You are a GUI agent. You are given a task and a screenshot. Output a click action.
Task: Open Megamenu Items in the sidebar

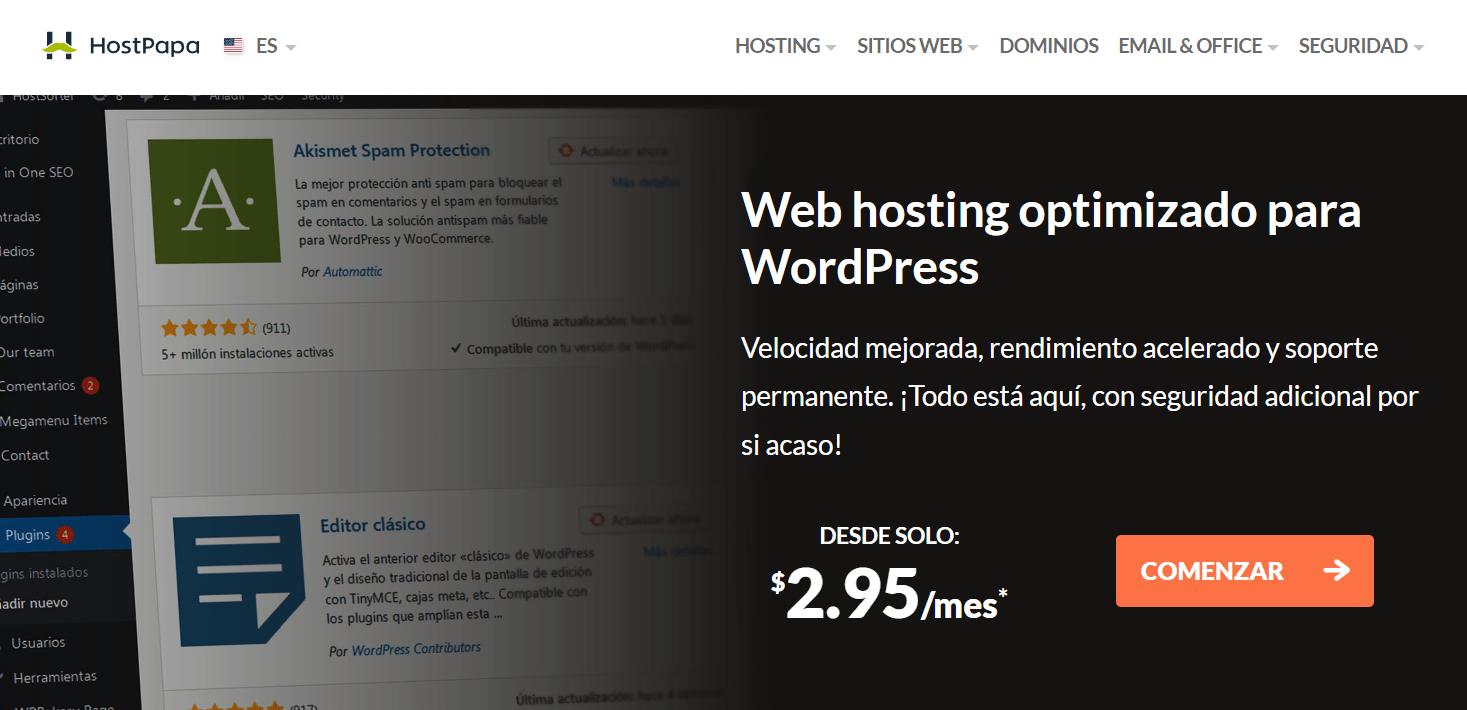54,420
